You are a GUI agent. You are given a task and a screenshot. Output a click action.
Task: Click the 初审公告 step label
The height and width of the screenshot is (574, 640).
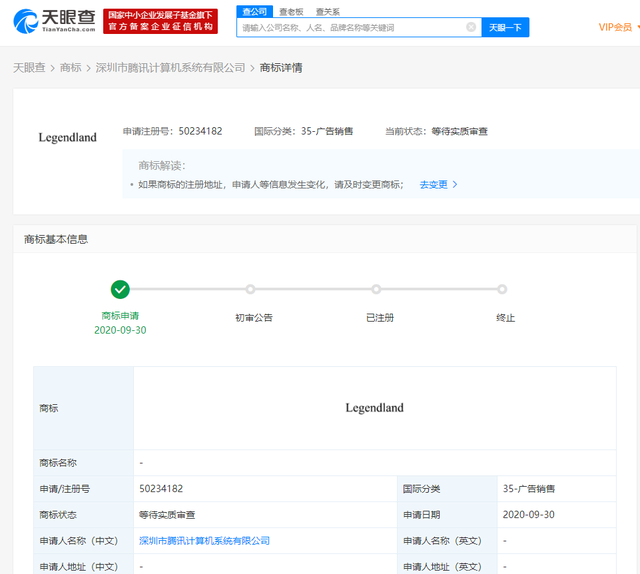point(254,318)
